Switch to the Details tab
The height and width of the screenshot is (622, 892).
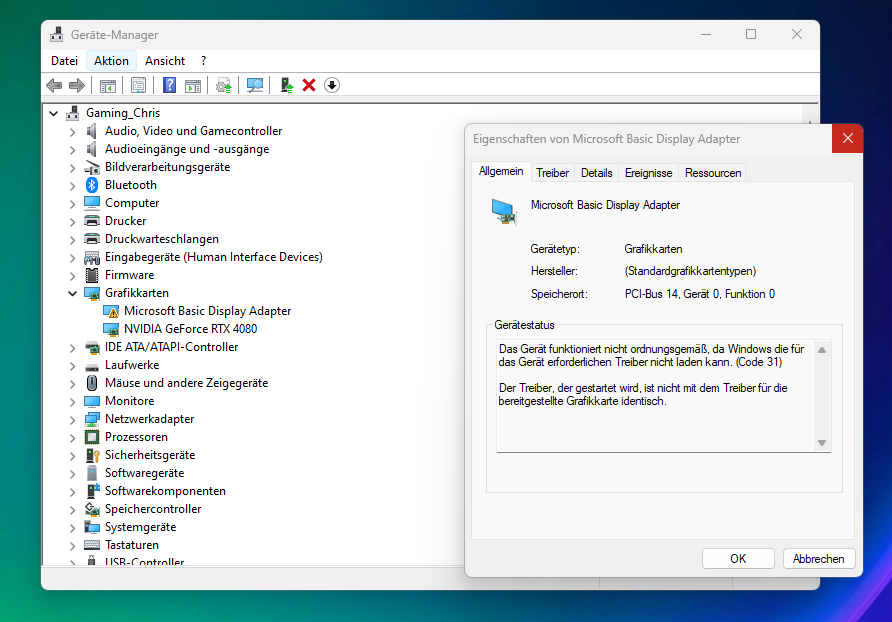pos(597,173)
